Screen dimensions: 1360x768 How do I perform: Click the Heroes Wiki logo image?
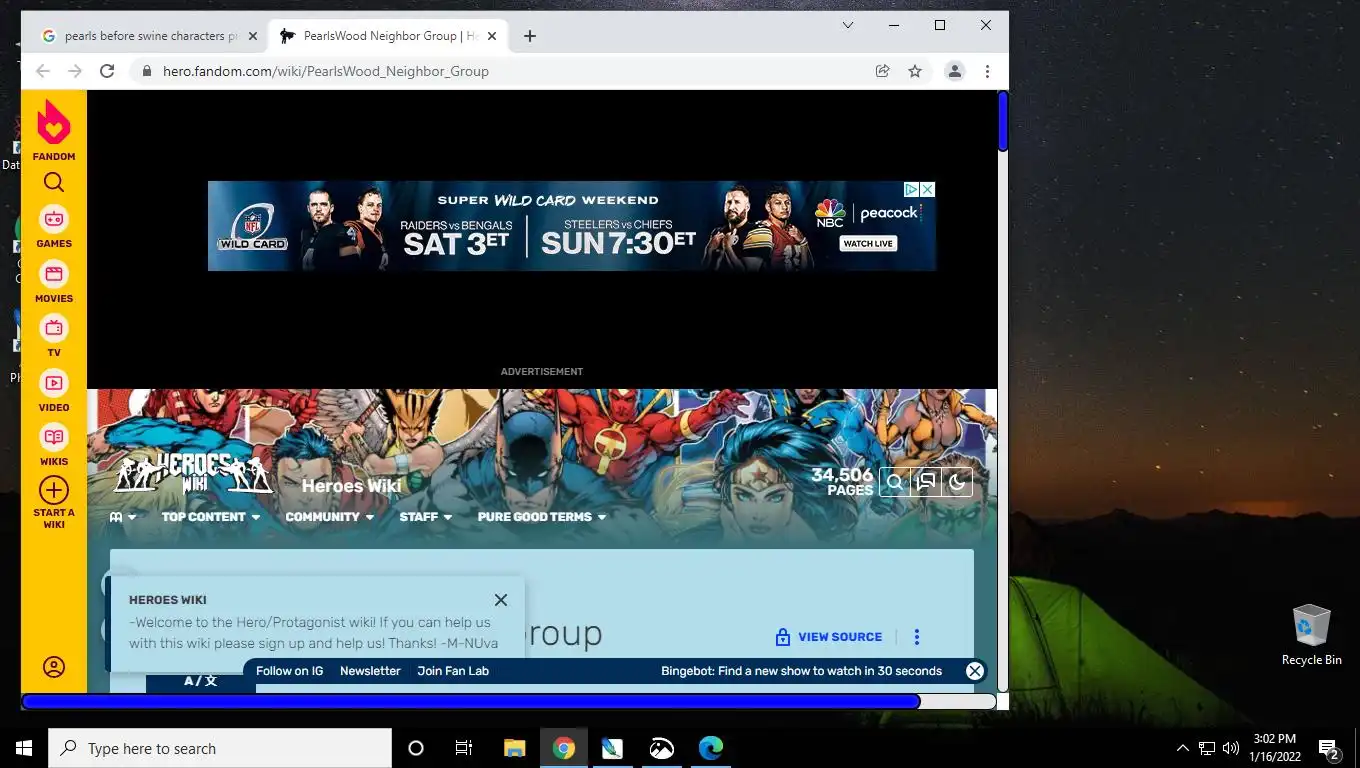[192, 474]
